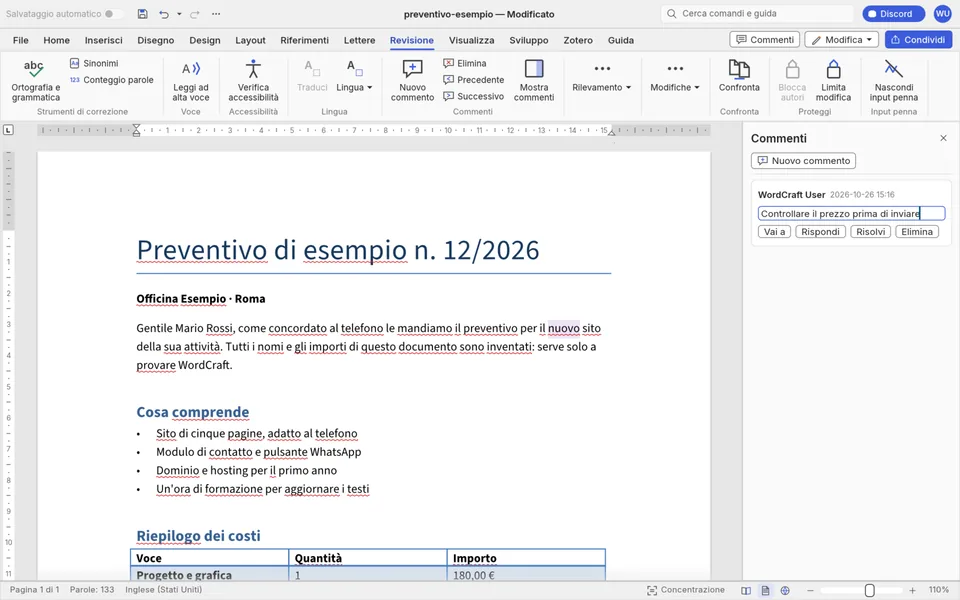This screenshot has width=960, height=600.
Task: Switch to the Sviluppo tab
Action: click(x=528, y=40)
